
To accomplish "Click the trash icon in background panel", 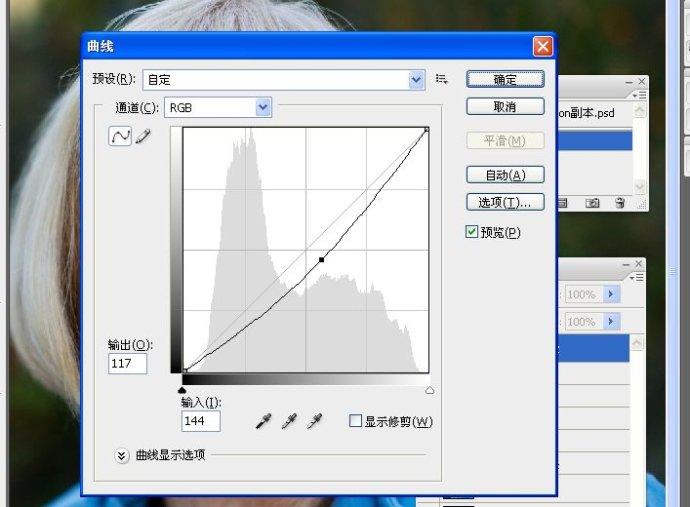I will (620, 203).
